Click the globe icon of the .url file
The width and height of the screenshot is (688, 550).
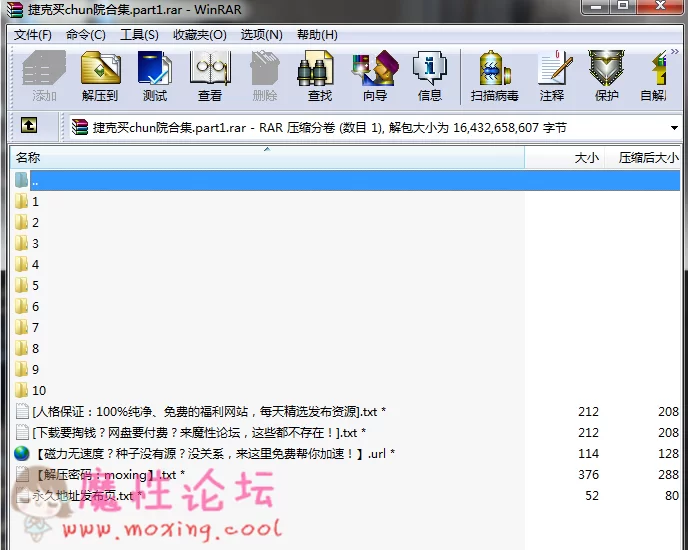22,453
